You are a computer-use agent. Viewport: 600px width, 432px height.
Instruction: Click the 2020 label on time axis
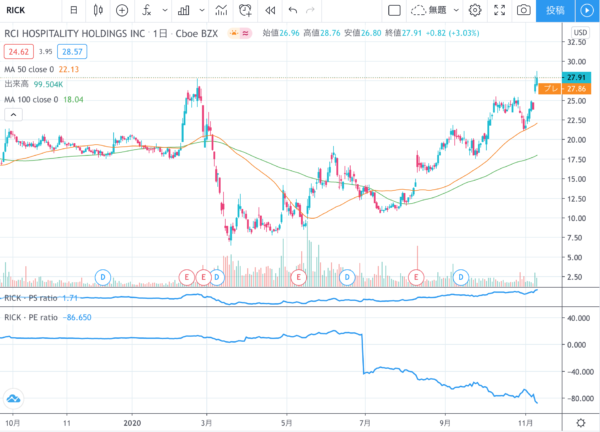point(132,423)
